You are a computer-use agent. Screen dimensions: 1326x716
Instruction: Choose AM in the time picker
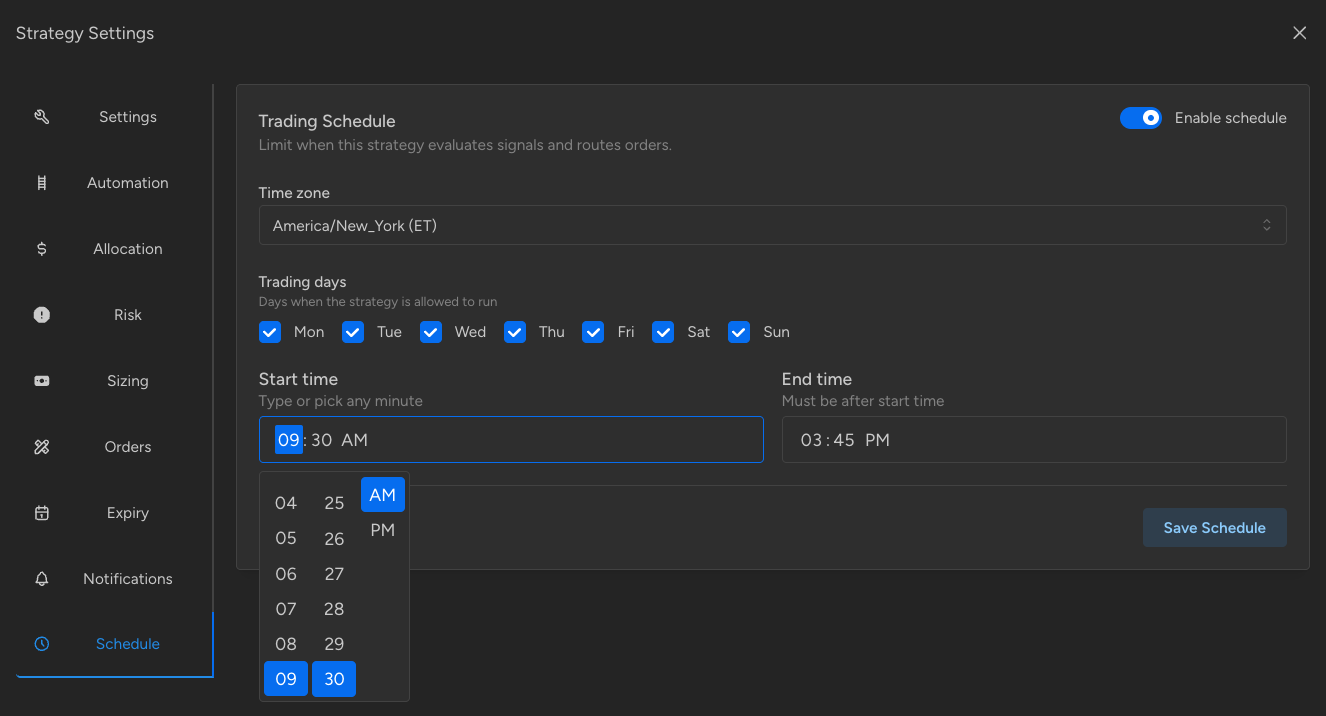click(383, 495)
